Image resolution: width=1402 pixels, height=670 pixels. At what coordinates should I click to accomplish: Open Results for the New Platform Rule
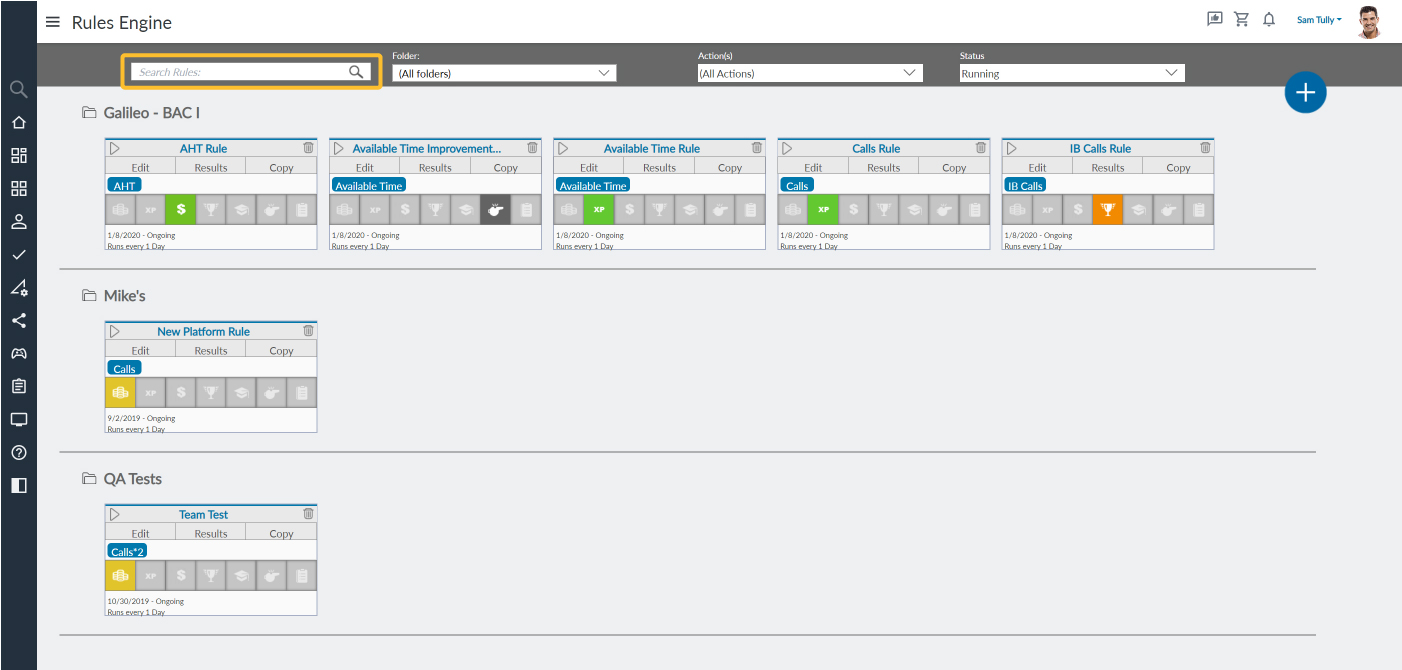(210, 349)
